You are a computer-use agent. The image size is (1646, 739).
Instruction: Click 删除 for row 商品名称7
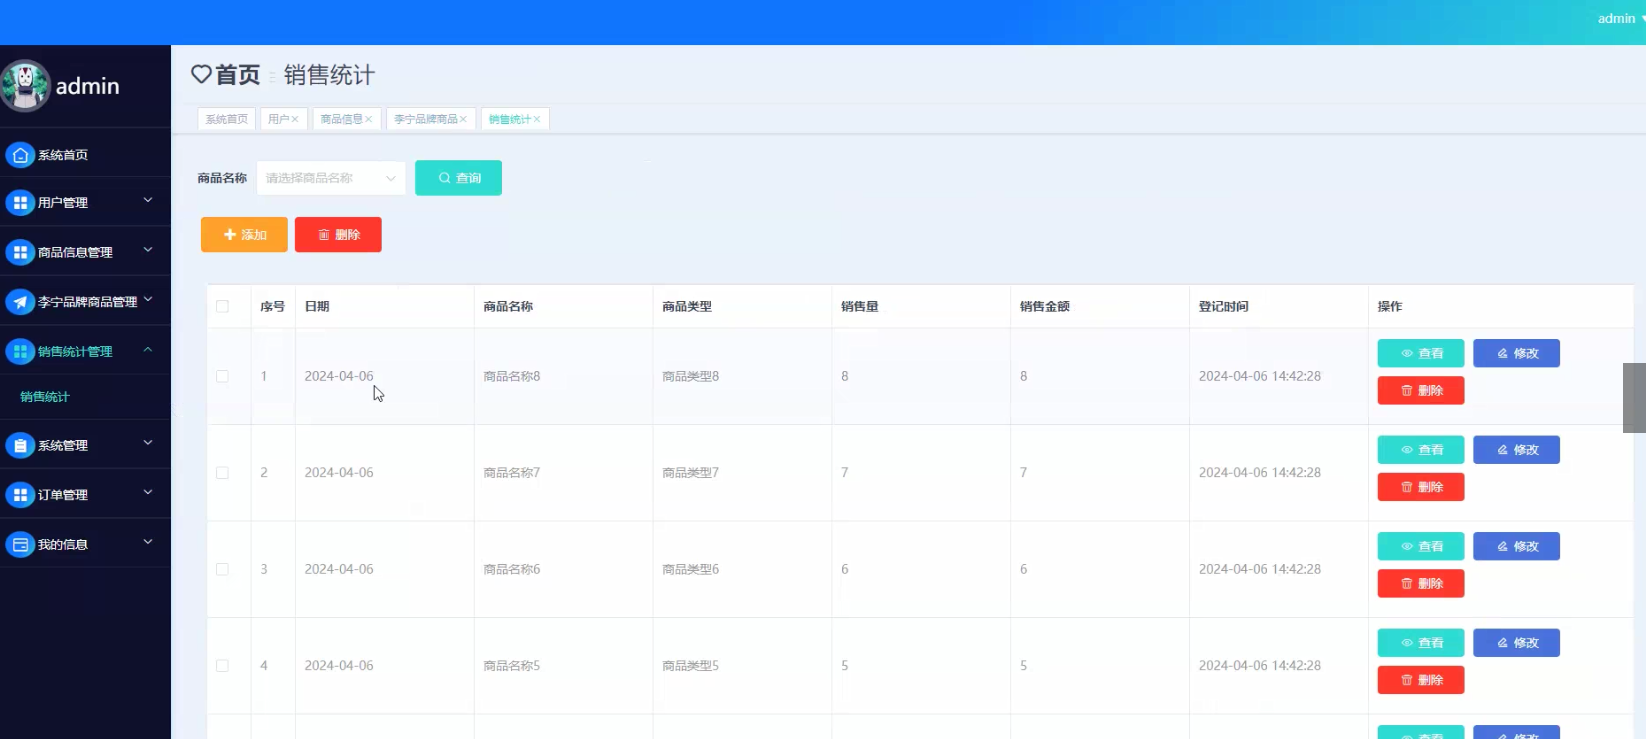(x=1421, y=487)
